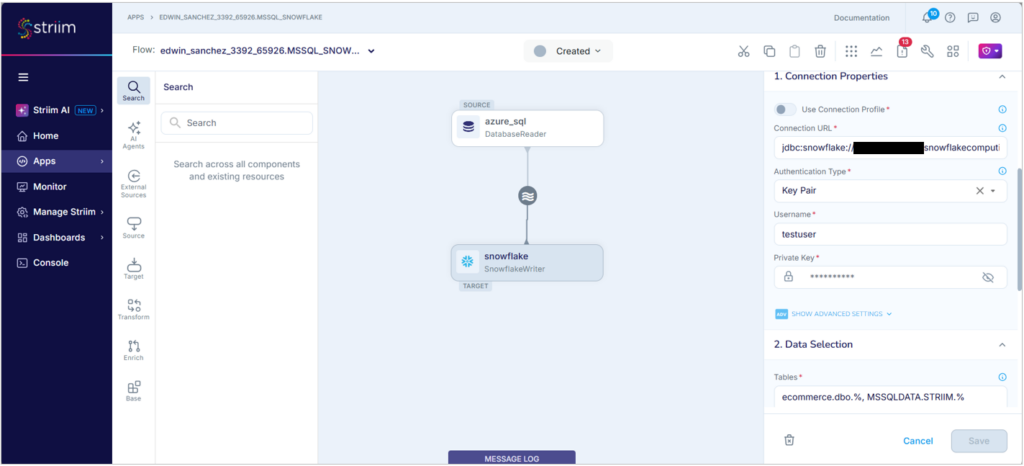Click the Tables input field
The height and width of the screenshot is (466, 1024).
coord(890,396)
